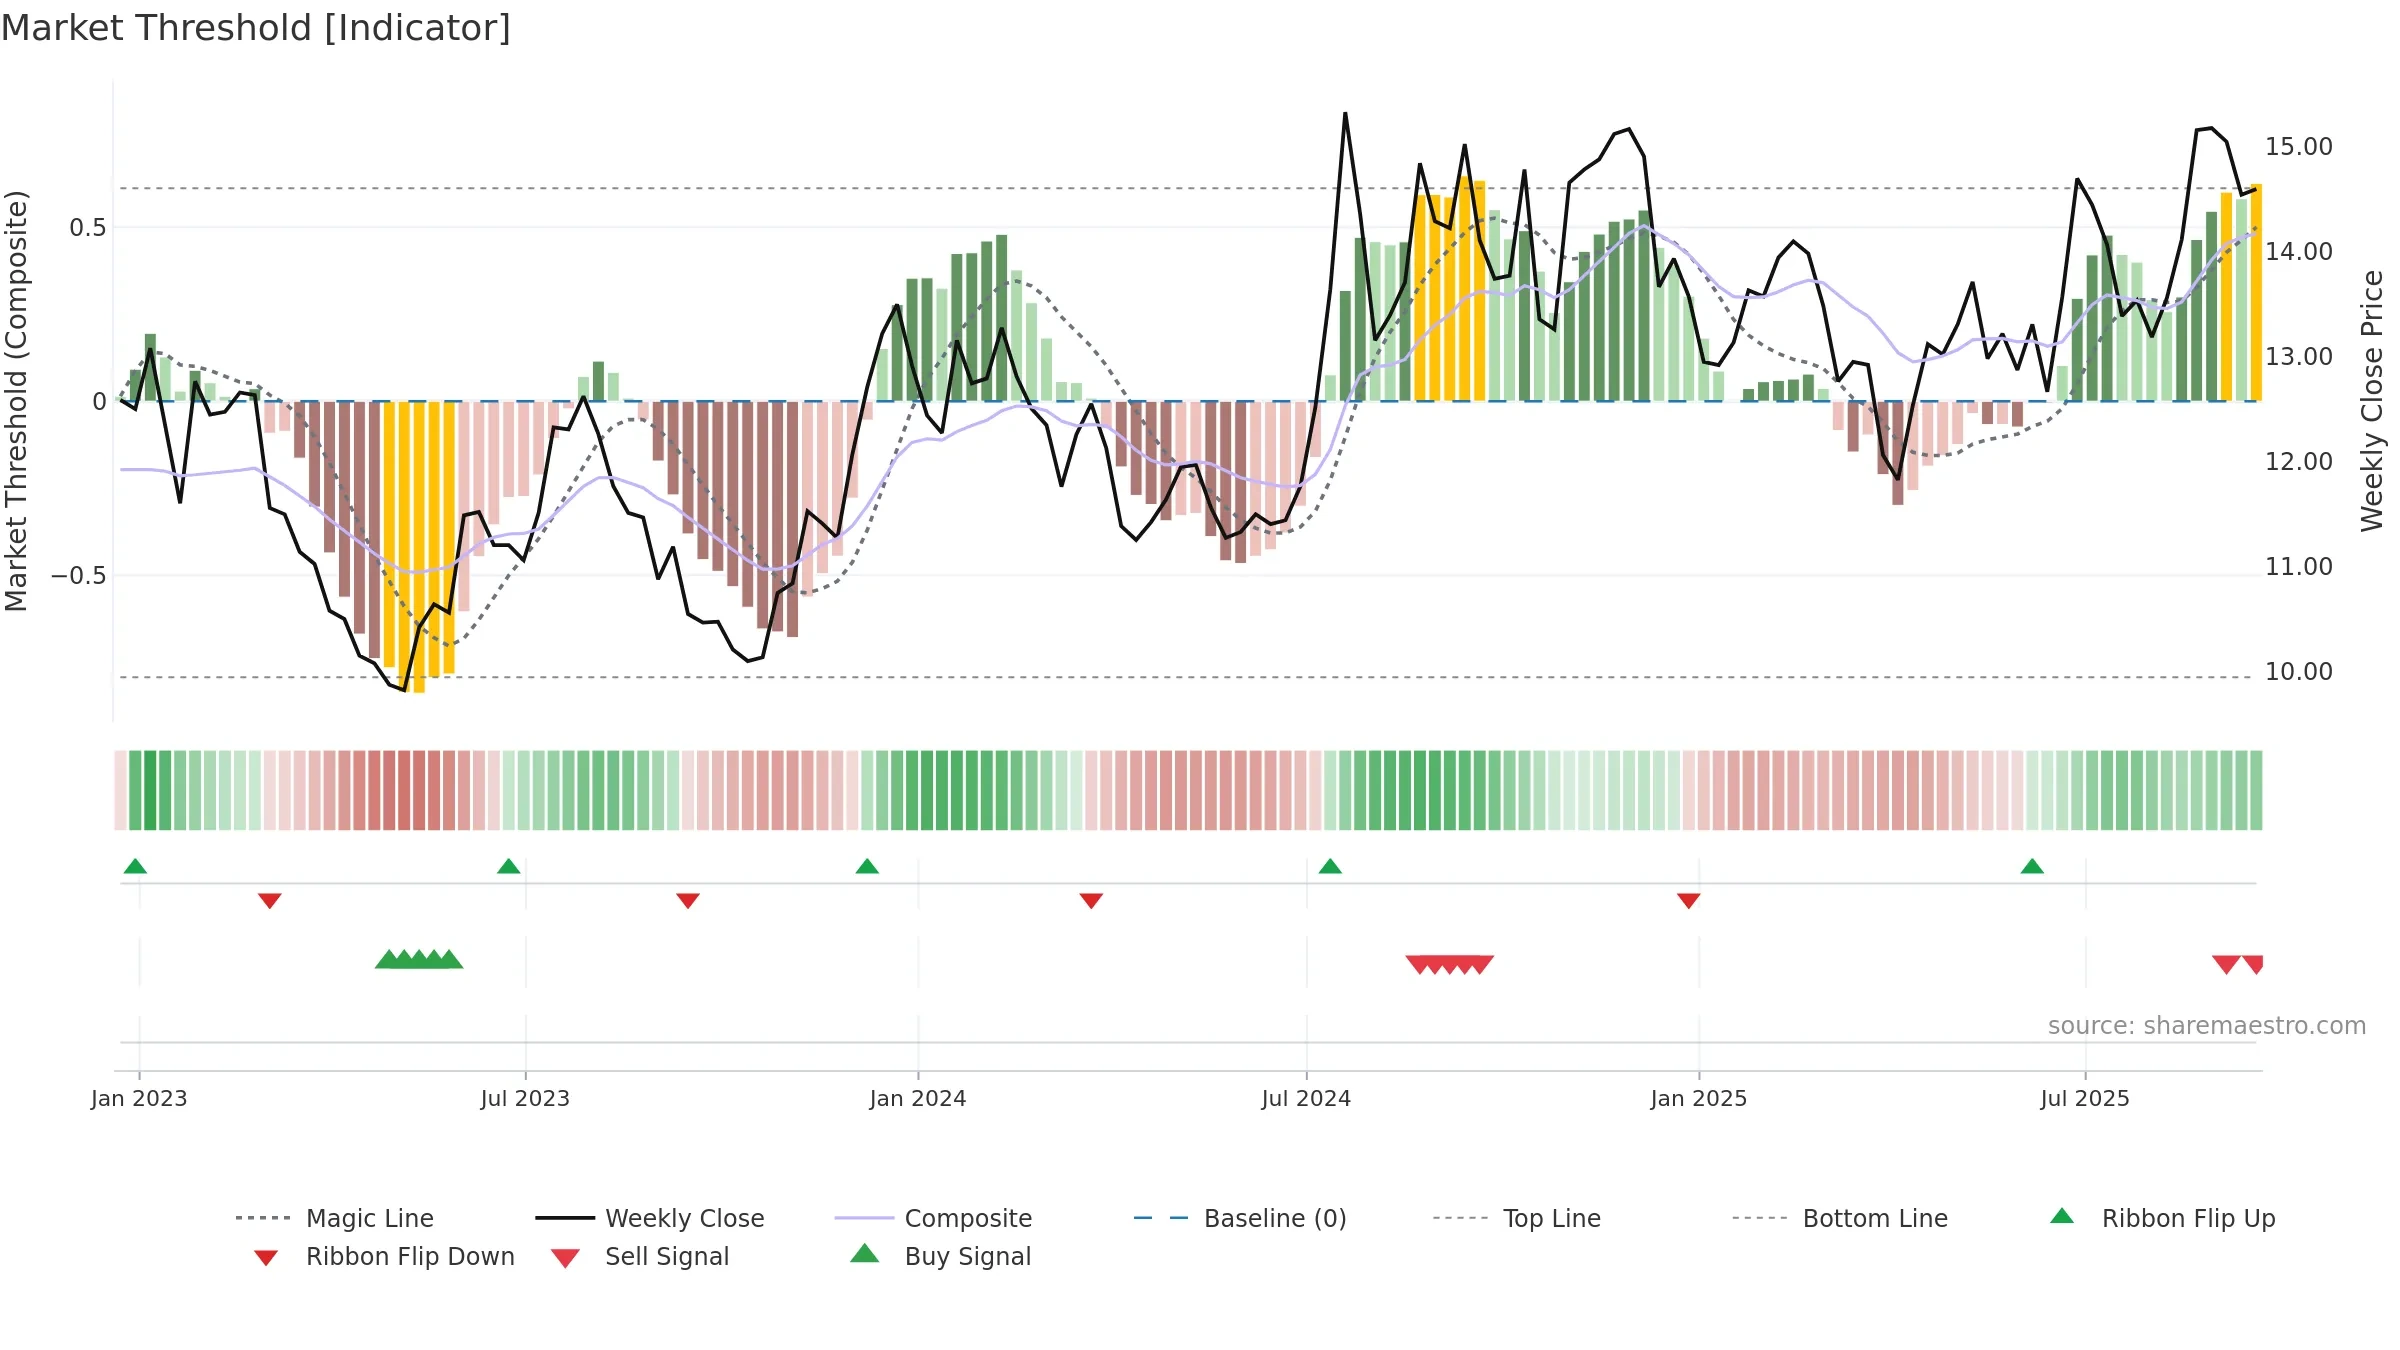Click the ribbon flip down marker just before Jan 2025
Image resolution: width=2400 pixels, height=1350 pixels.
point(1689,901)
